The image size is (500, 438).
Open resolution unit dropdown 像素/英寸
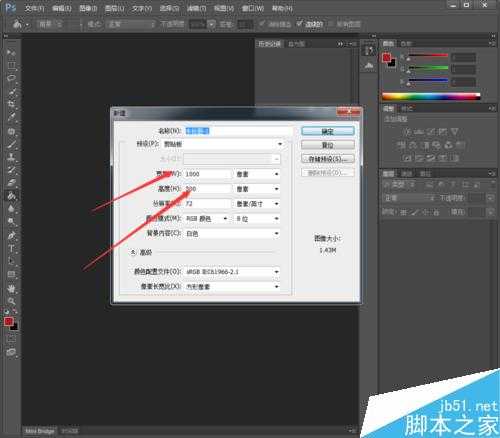pos(256,204)
